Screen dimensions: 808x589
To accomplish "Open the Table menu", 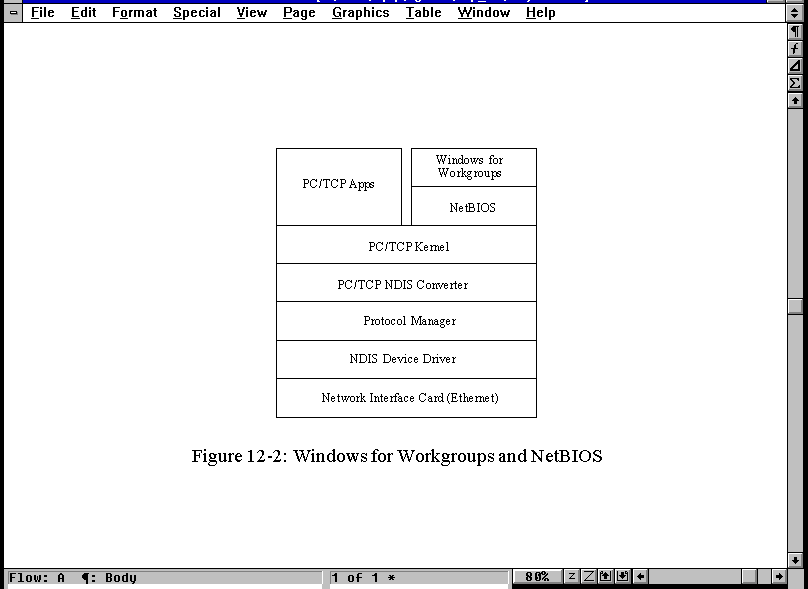I will (x=423, y=13).
